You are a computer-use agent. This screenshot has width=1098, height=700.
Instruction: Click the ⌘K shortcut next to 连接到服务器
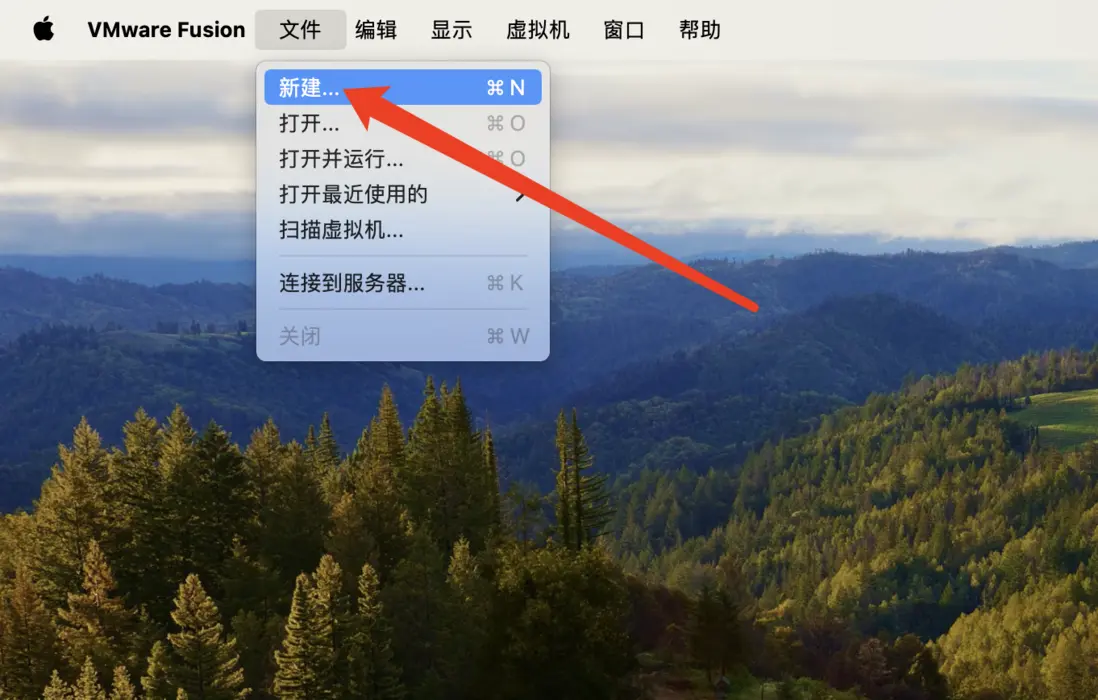pos(505,283)
